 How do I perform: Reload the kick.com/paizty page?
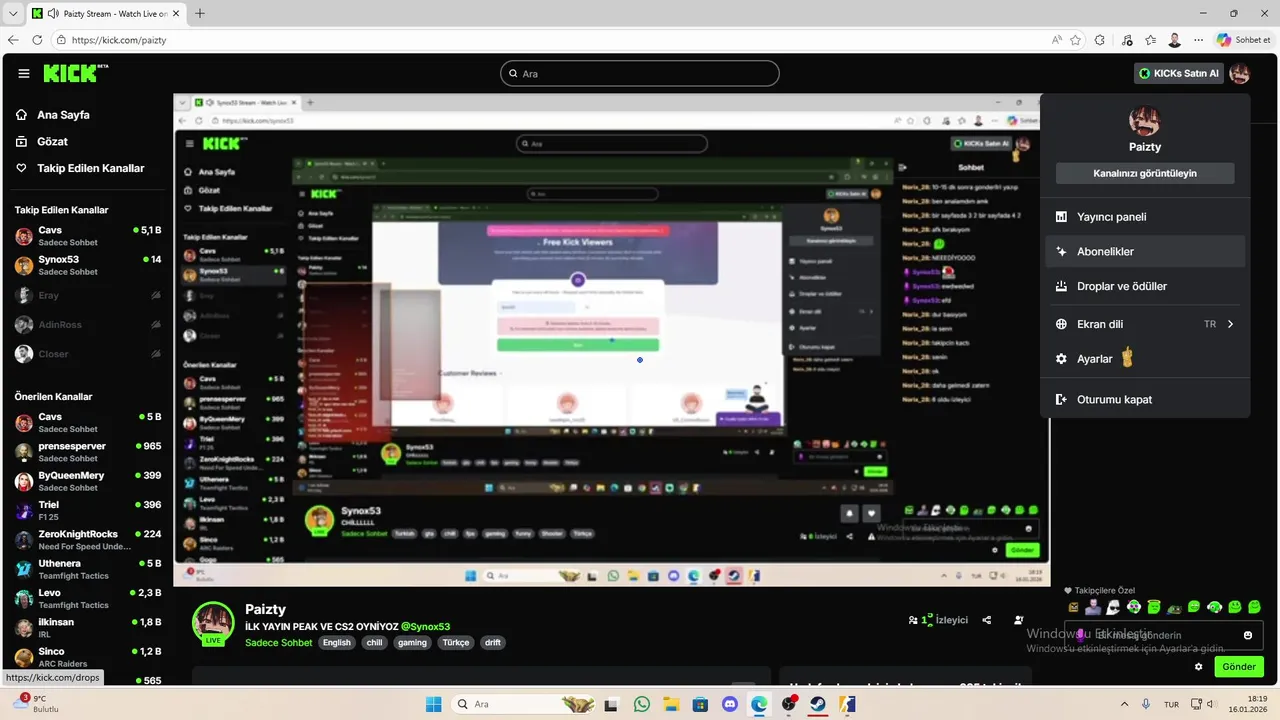pos(37,40)
